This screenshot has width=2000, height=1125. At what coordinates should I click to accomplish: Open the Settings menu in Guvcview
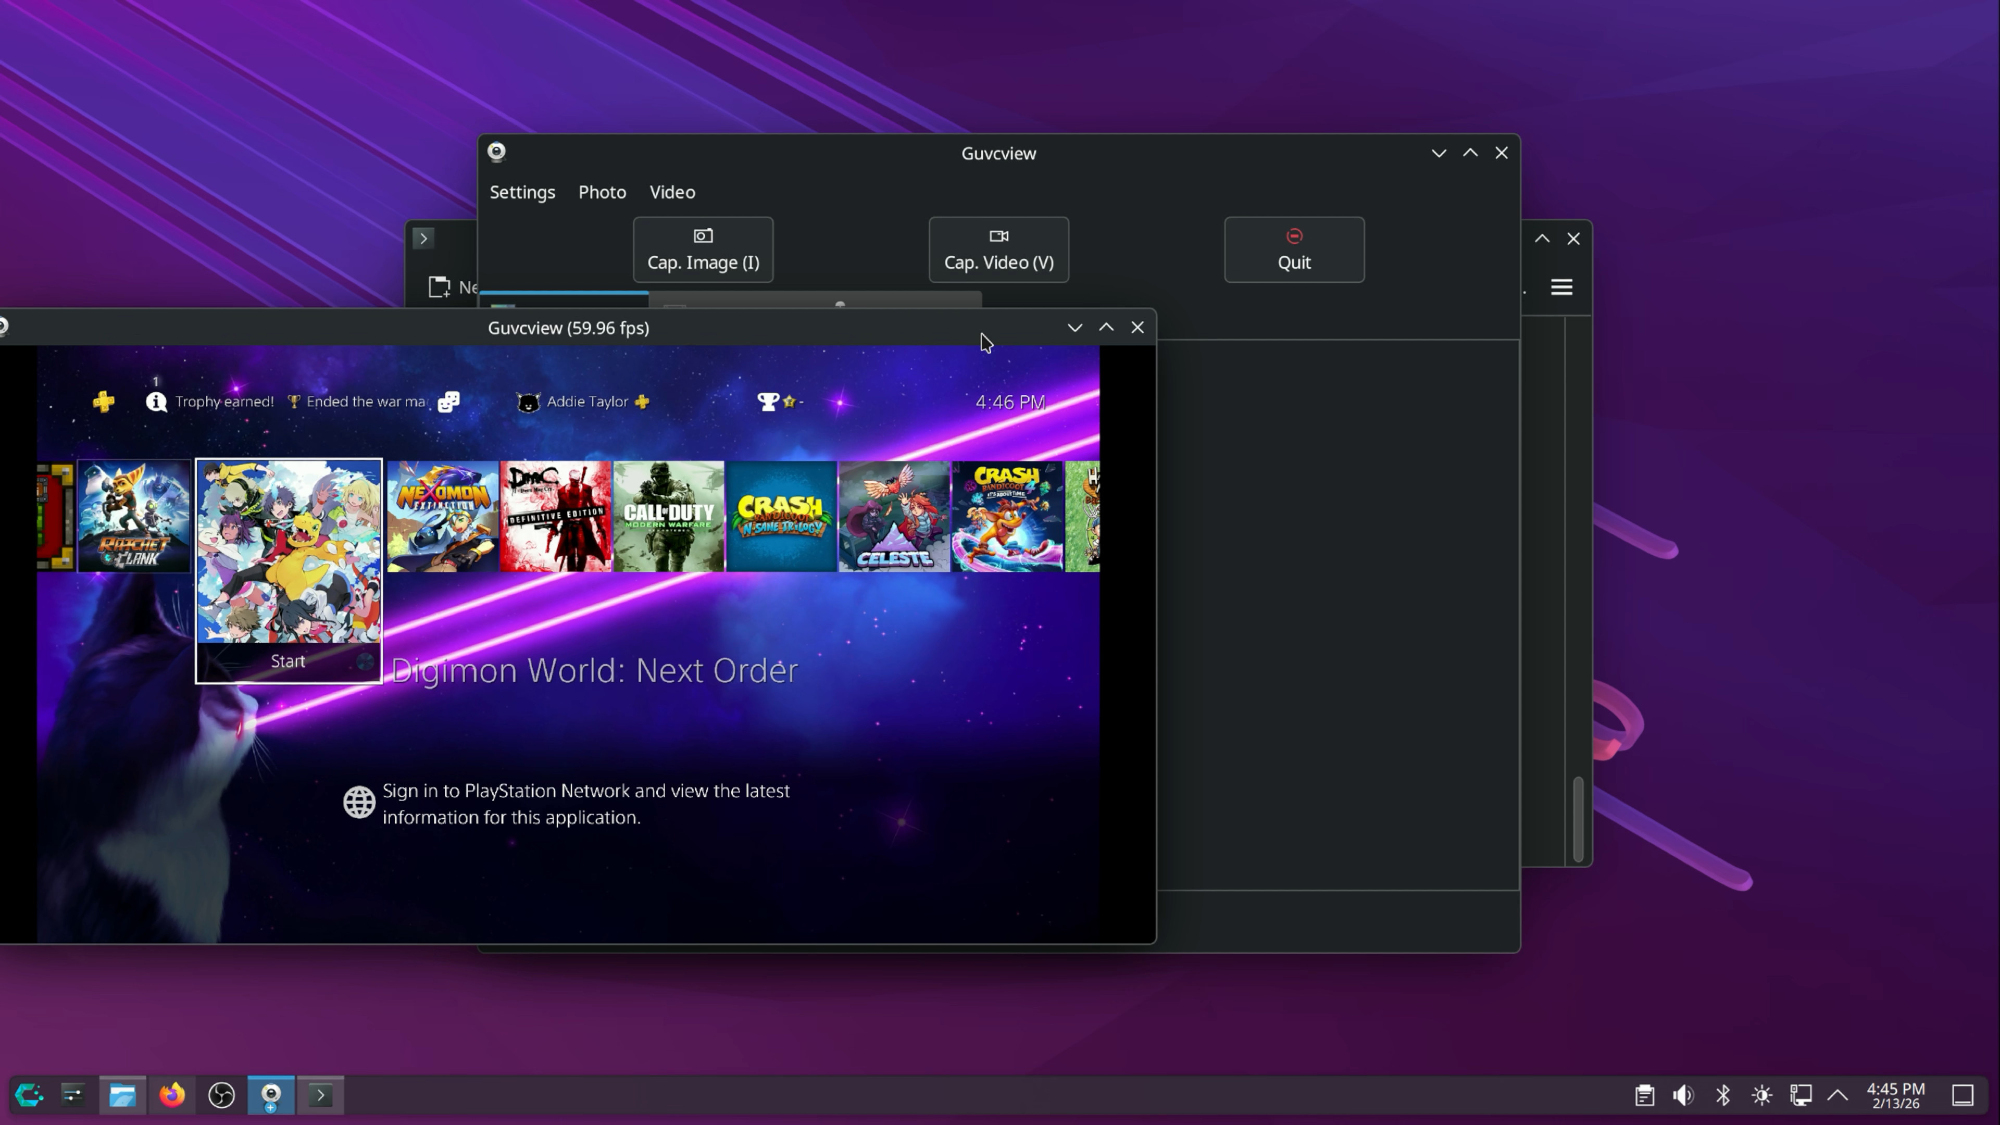[522, 192]
